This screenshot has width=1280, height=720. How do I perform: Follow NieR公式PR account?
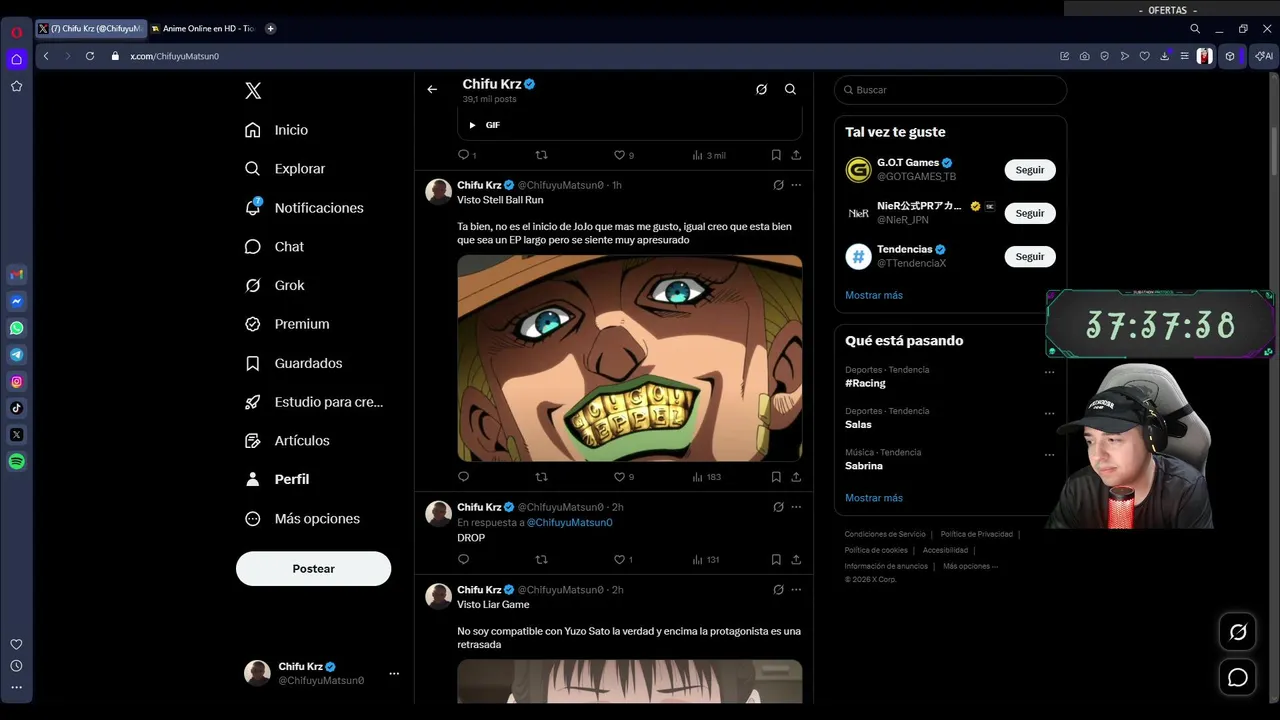tap(1030, 213)
